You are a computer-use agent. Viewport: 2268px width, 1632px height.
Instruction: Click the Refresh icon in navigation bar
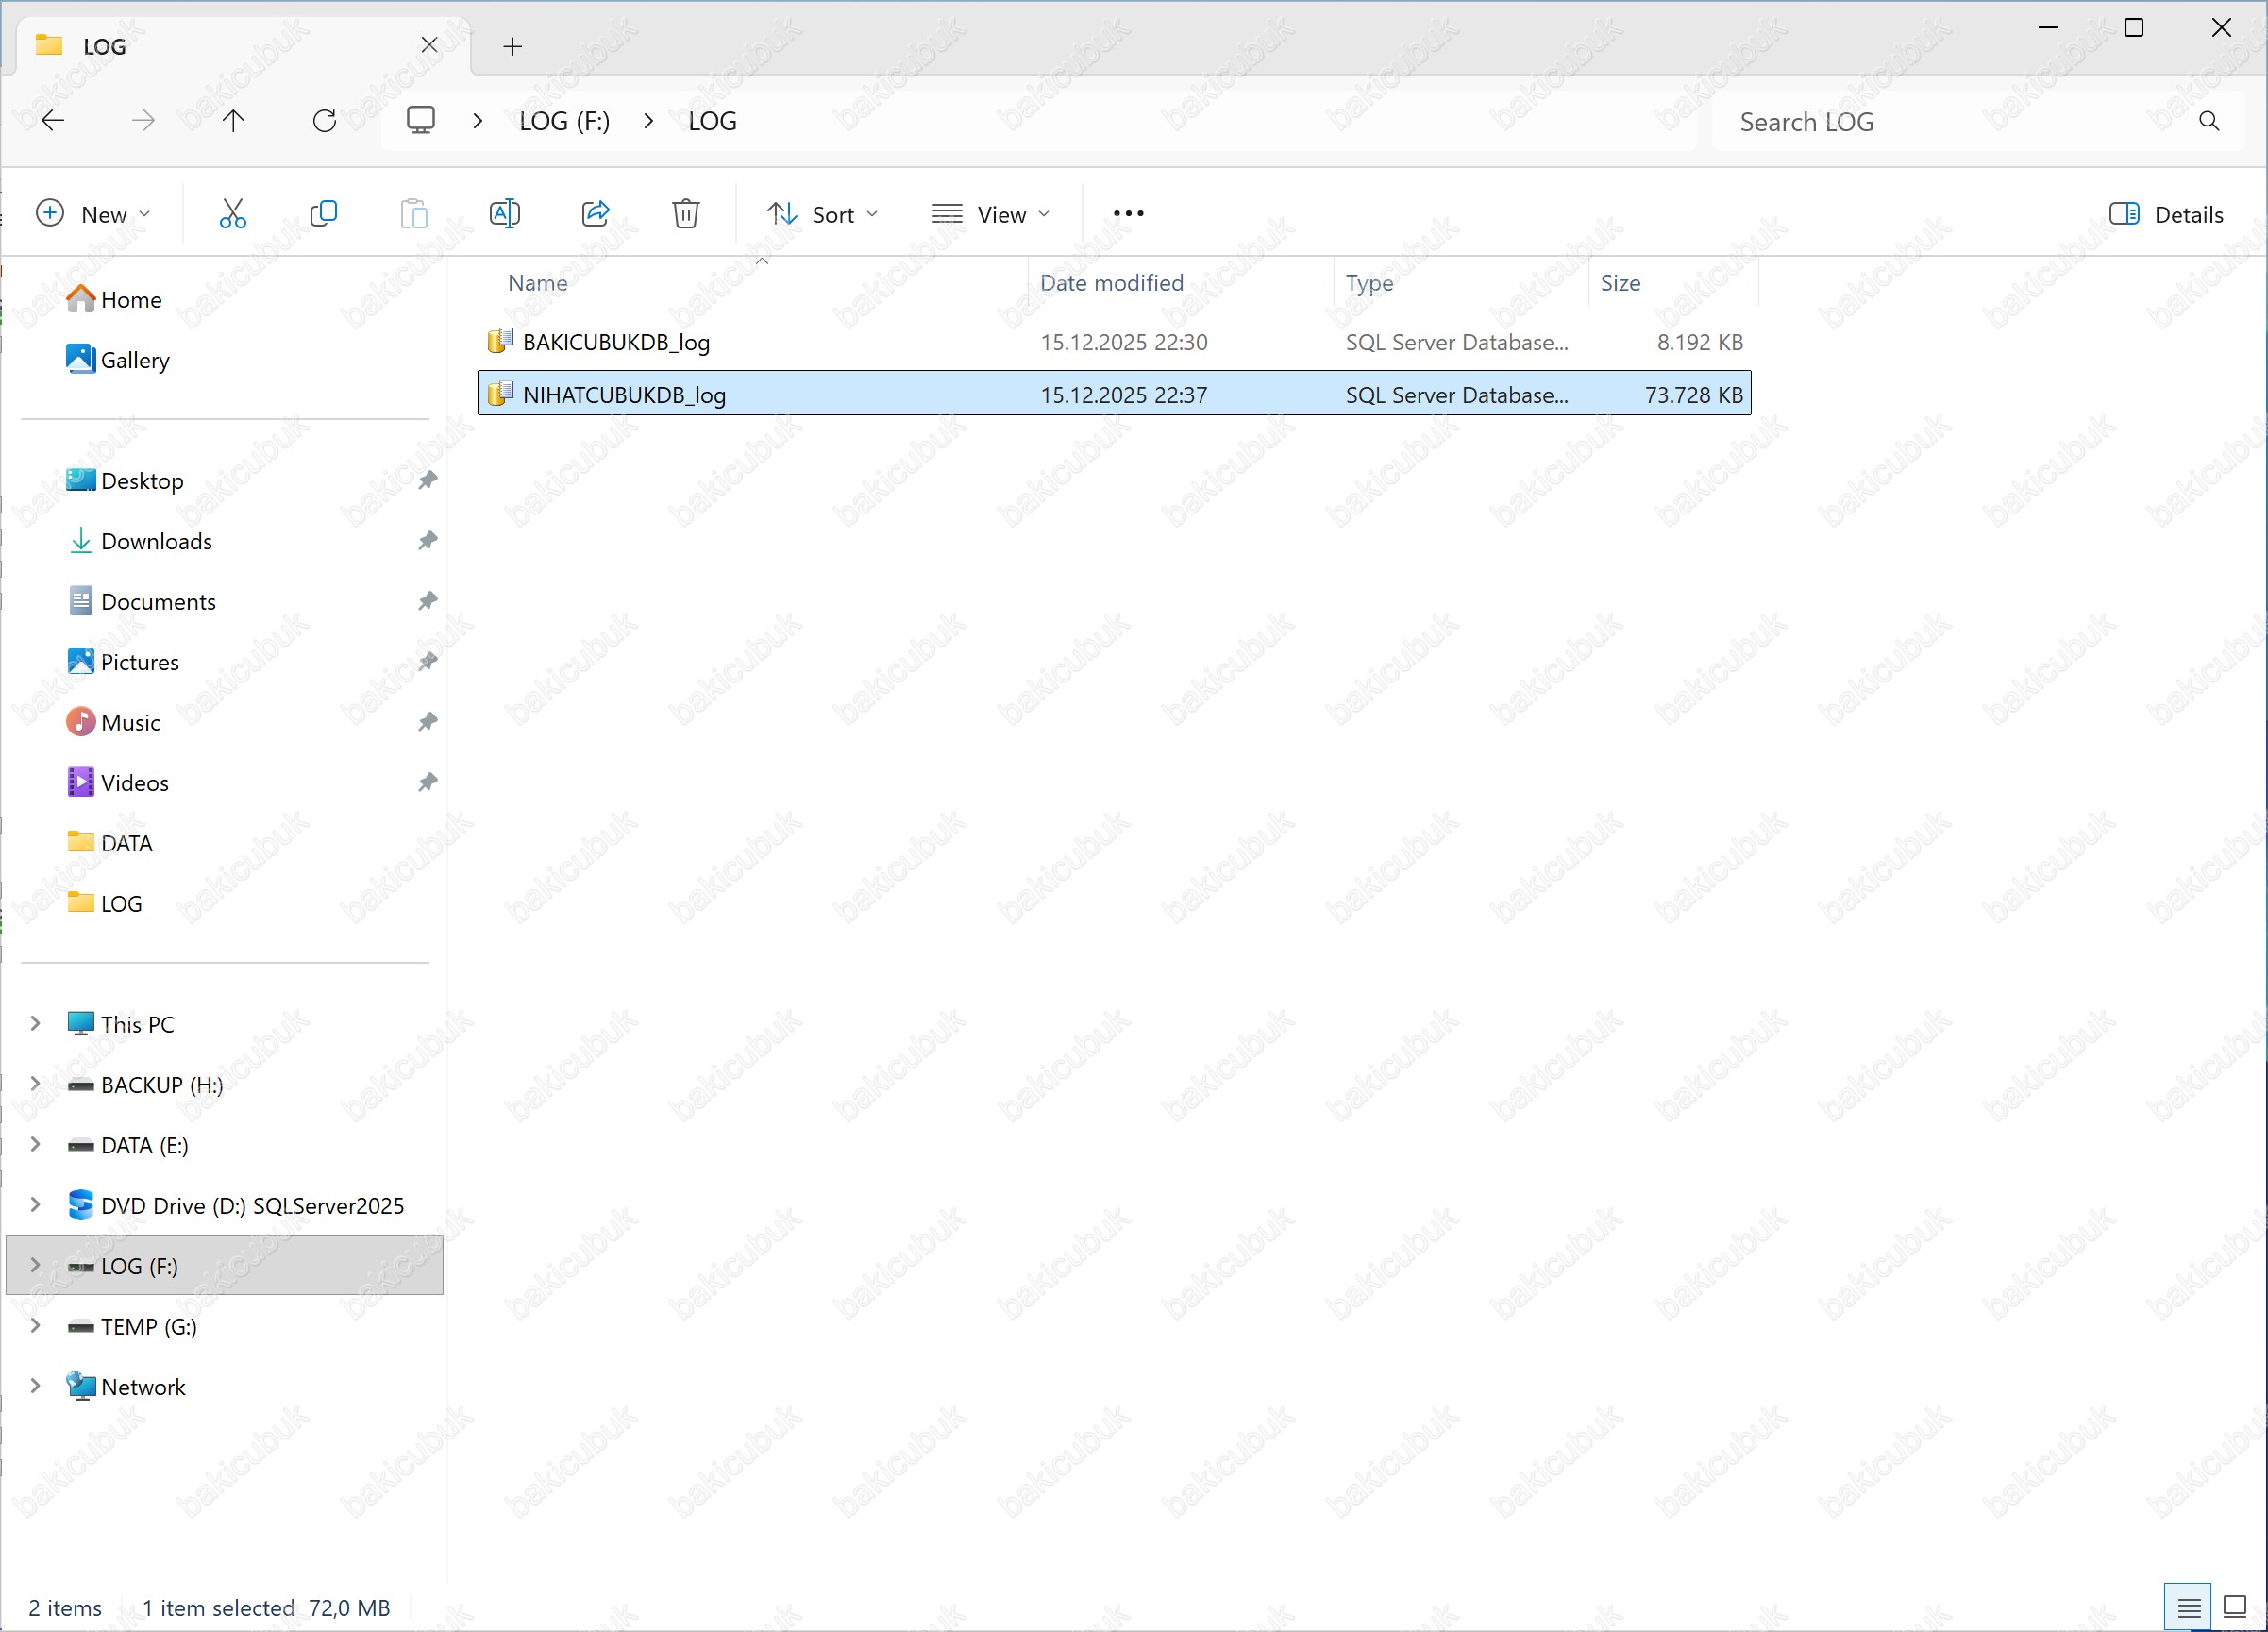324,121
